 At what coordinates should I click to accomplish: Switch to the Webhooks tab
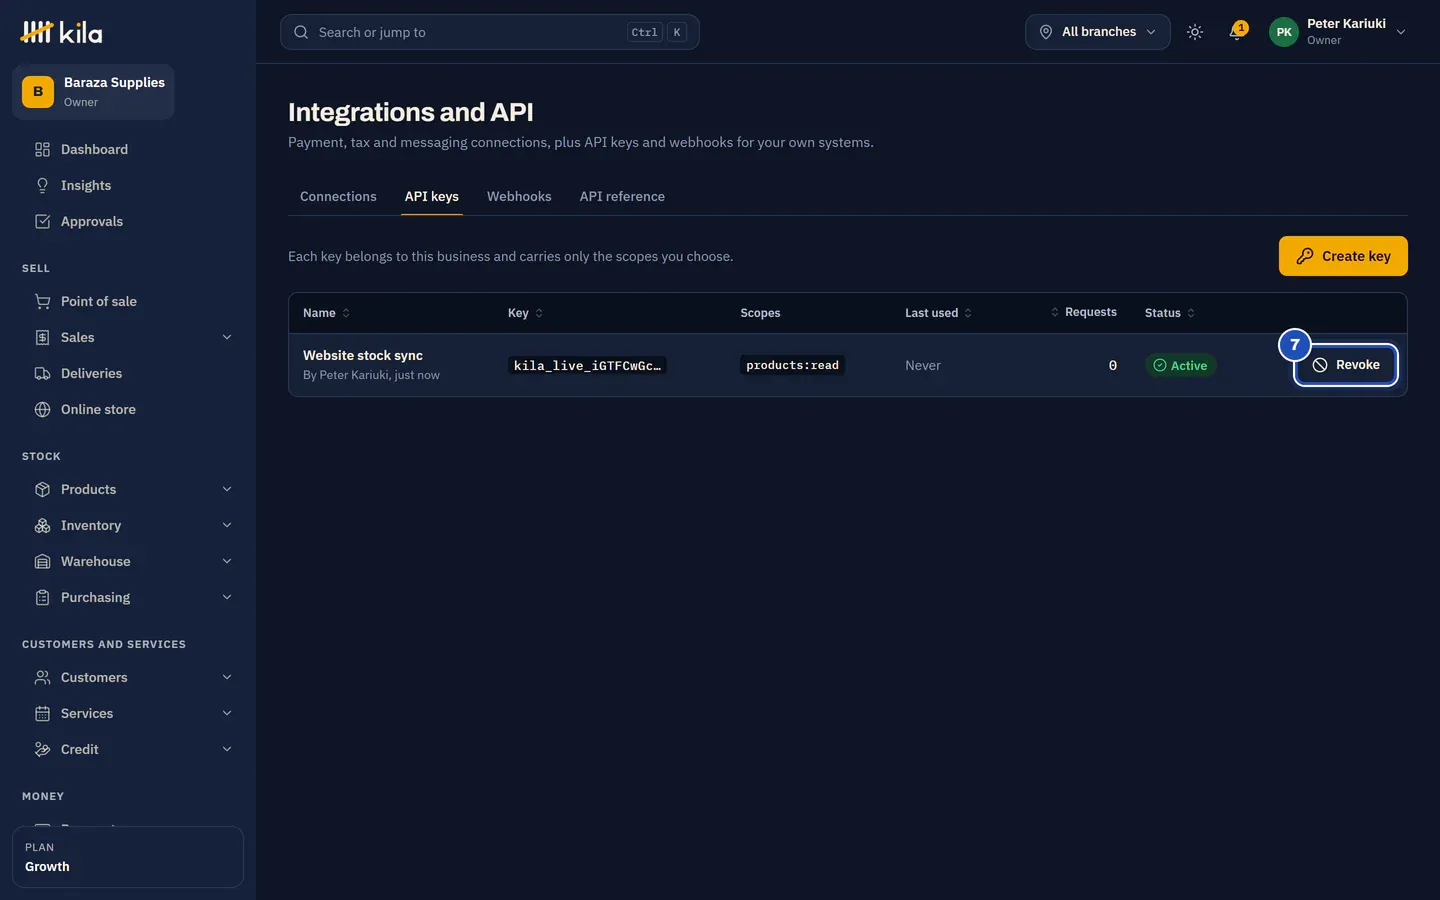(x=519, y=196)
